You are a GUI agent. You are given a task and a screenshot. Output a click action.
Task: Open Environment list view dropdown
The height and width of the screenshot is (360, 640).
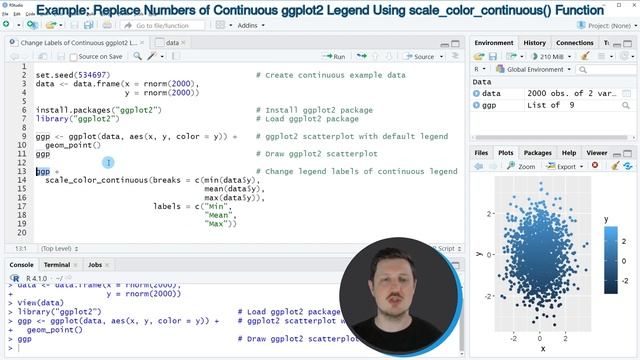tap(605, 56)
